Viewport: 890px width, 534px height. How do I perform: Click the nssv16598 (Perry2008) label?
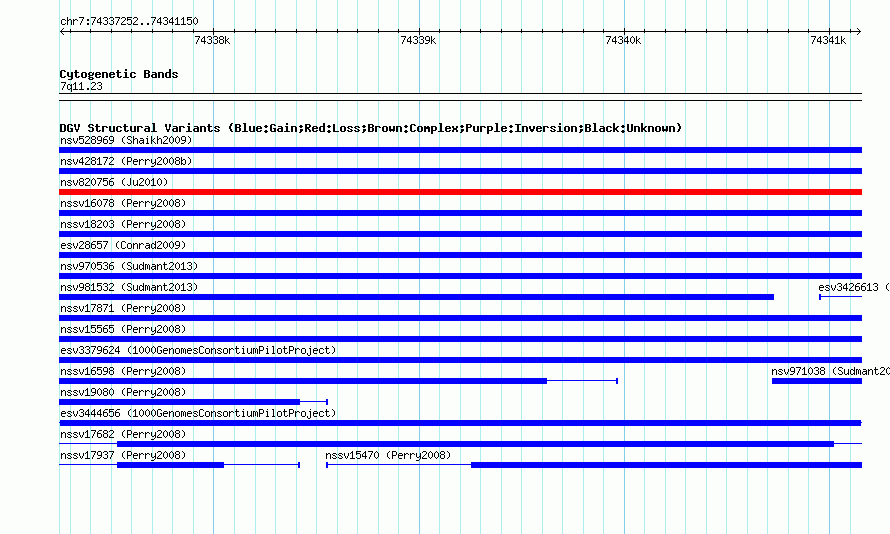[123, 371]
